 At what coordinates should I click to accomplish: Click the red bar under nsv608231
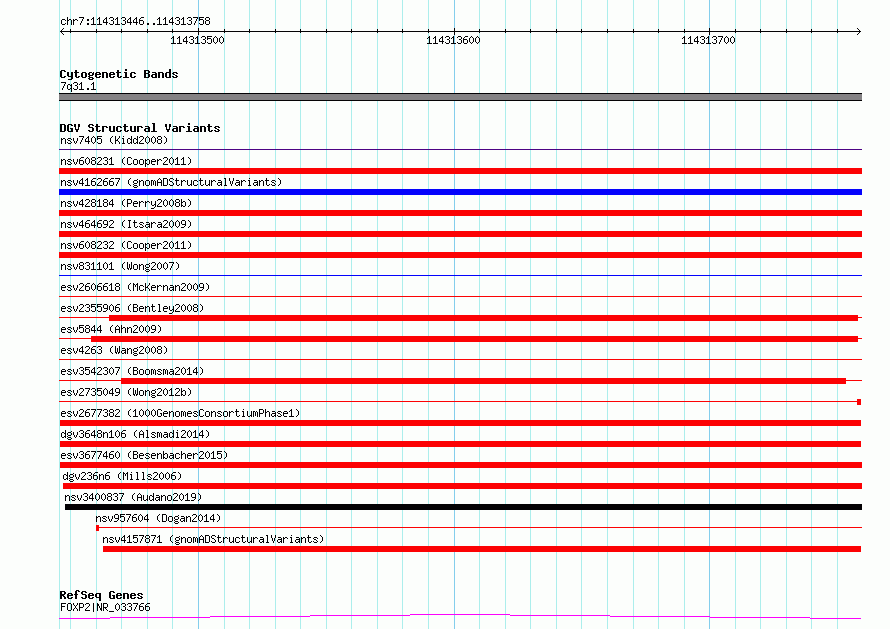pos(460,171)
